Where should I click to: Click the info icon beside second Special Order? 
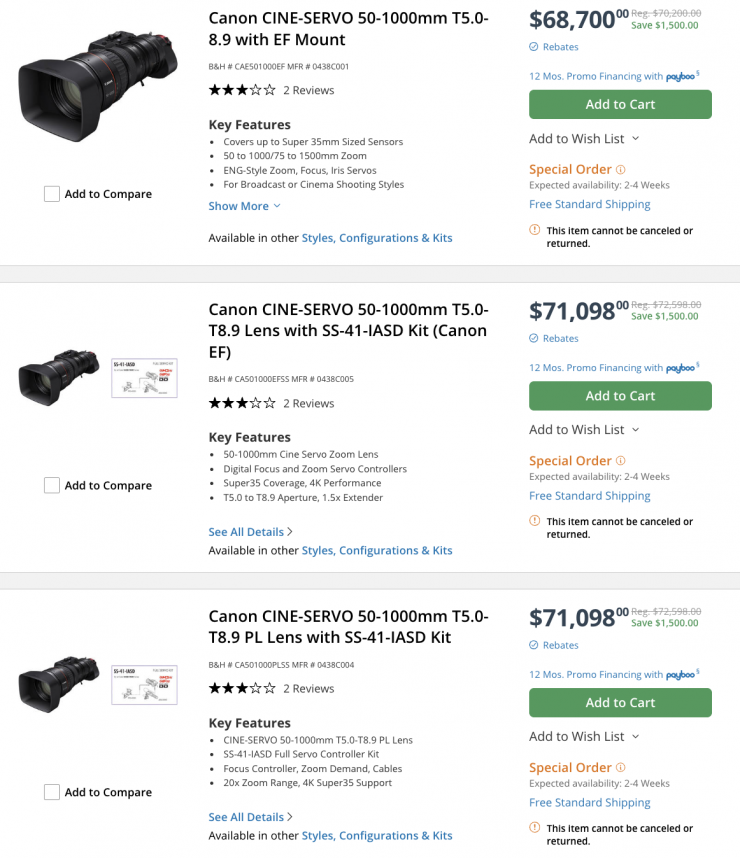(621, 461)
